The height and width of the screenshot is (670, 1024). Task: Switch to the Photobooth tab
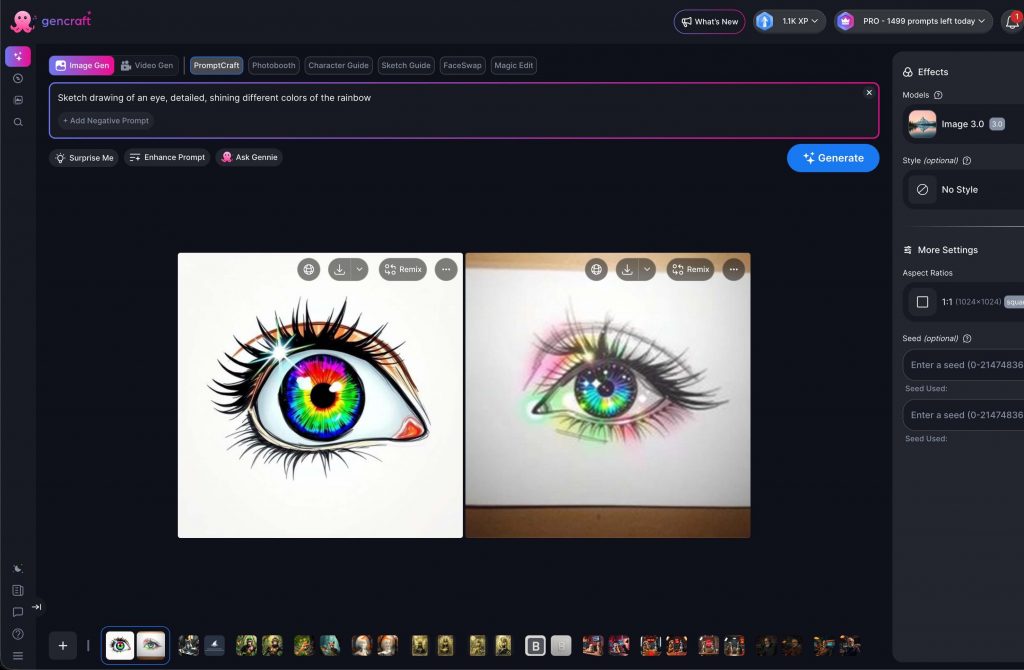(273, 66)
